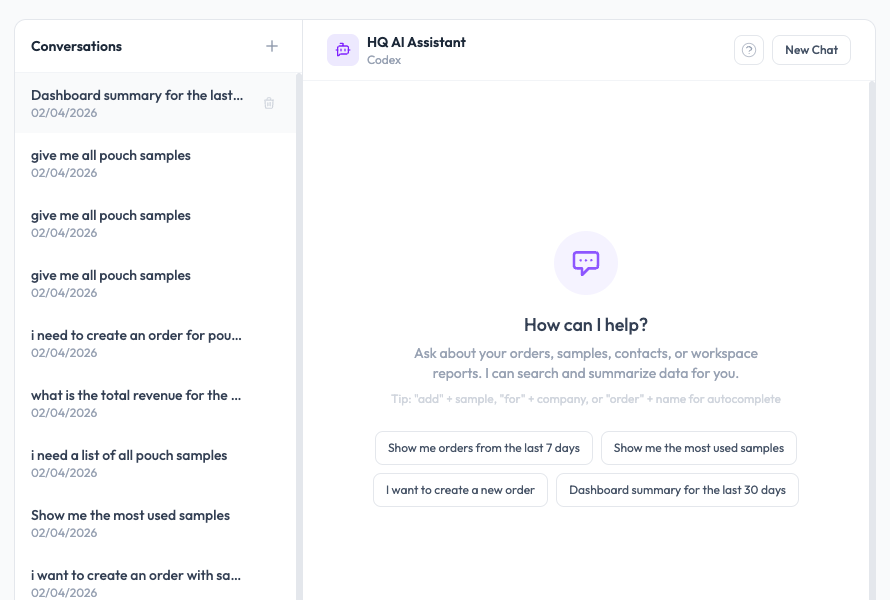
Task: Click the New Chat button
Action: point(810,49)
